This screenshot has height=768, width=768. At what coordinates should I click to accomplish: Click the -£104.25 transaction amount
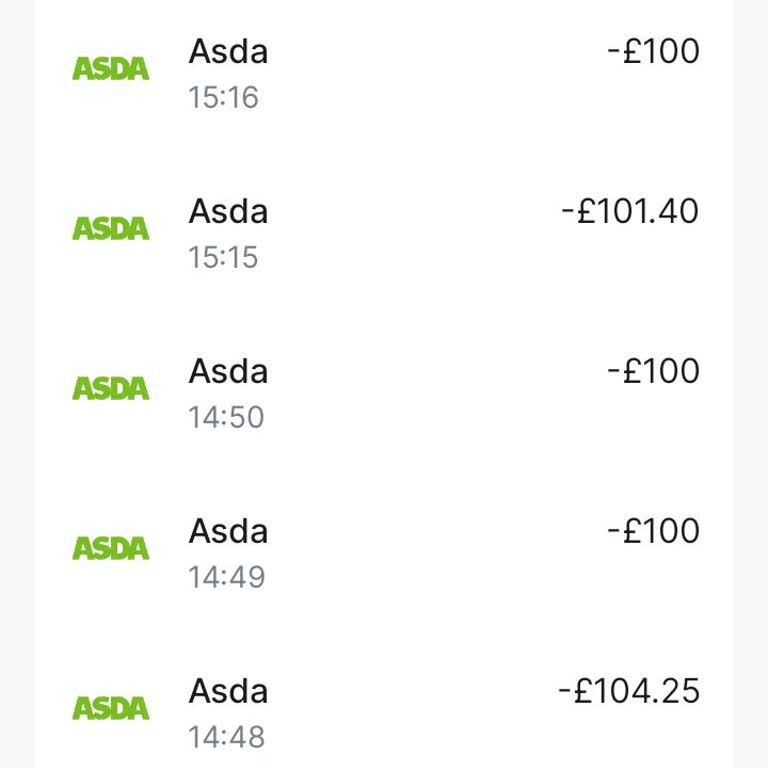pos(629,691)
